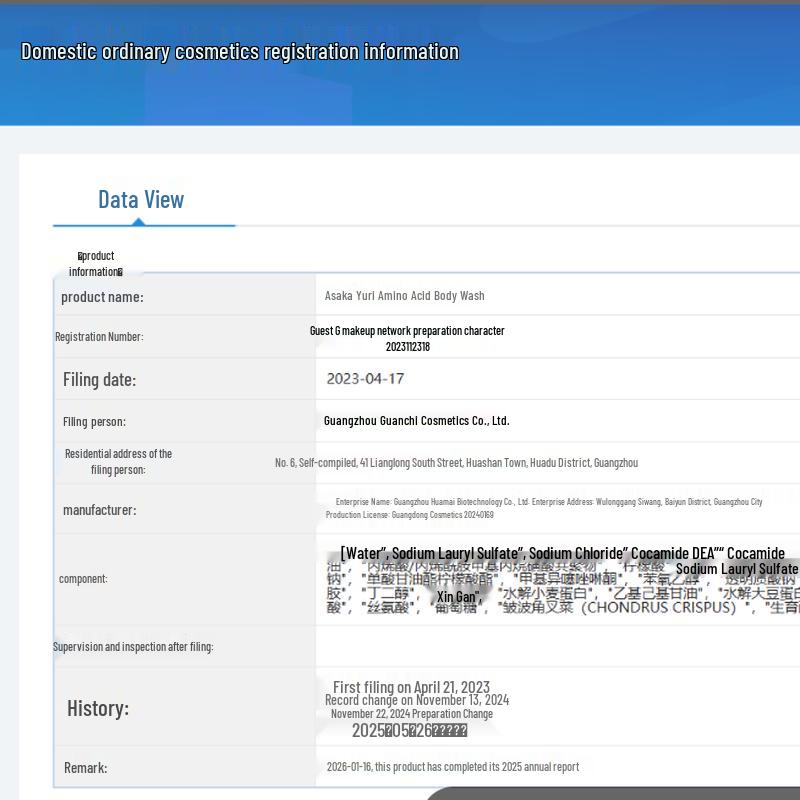Click the history entry starting with 2025
The height and width of the screenshot is (800, 800).
[x=409, y=730]
